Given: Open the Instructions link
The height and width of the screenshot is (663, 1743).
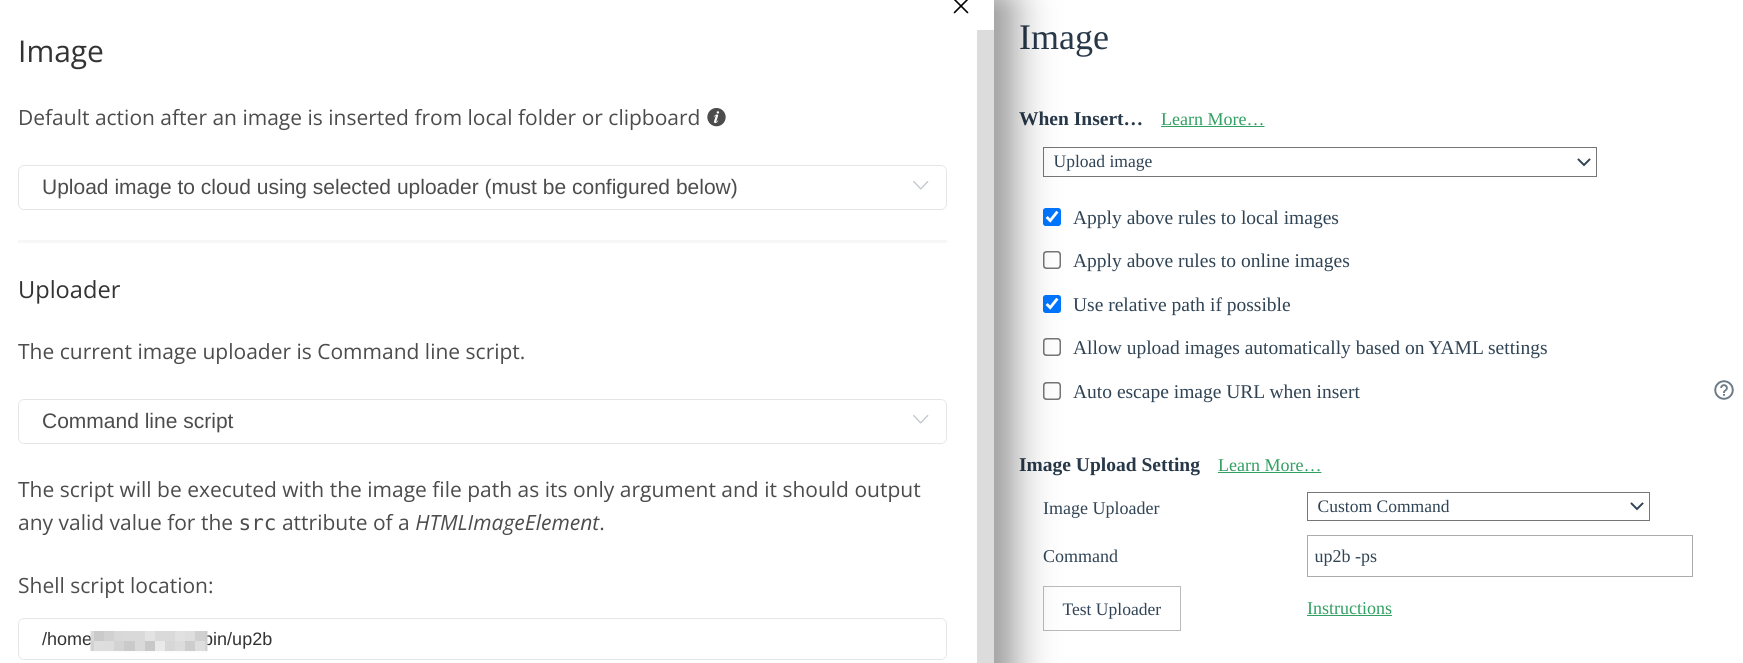Looking at the screenshot, I should pos(1348,608).
